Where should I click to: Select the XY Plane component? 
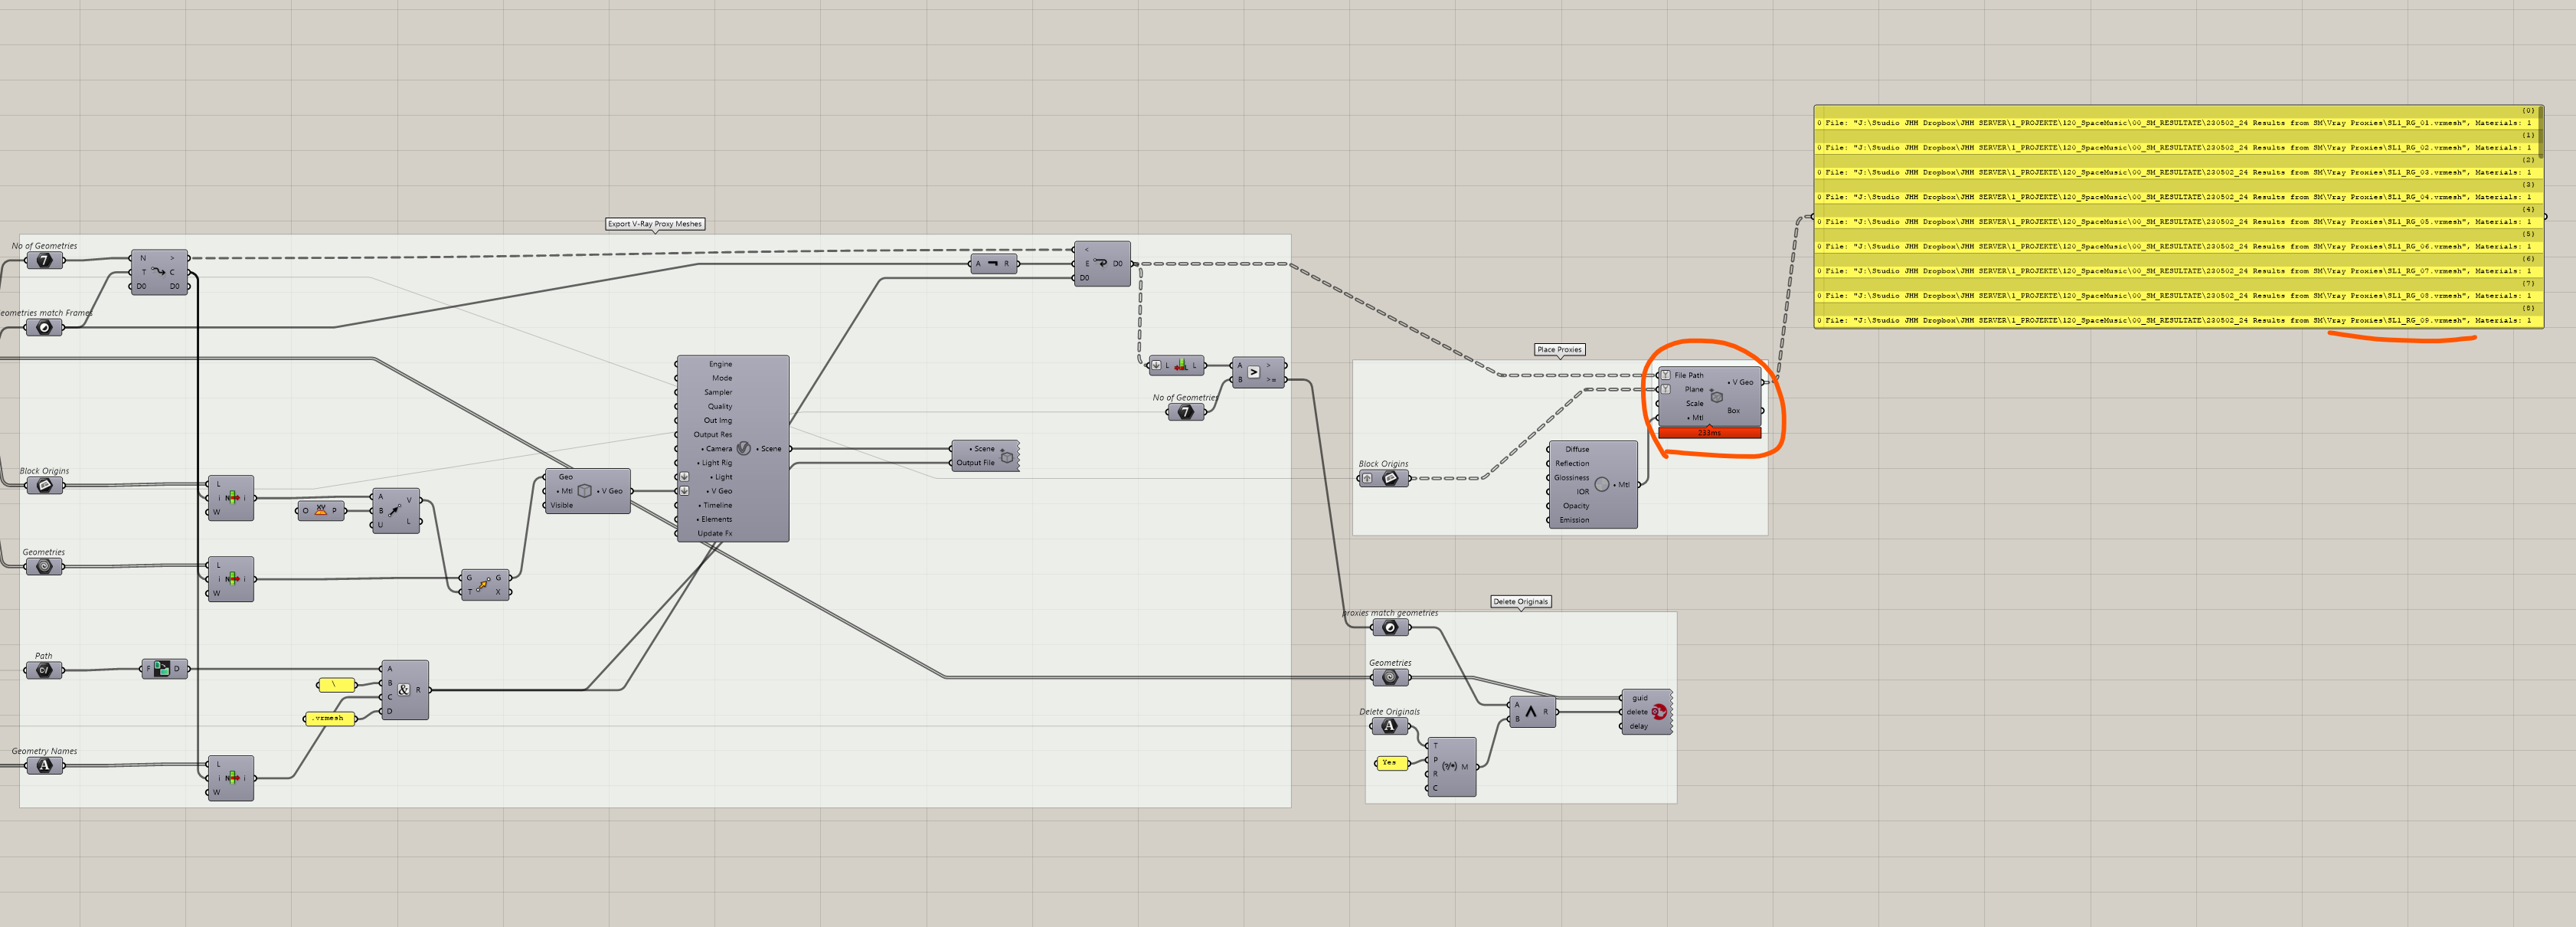[321, 511]
